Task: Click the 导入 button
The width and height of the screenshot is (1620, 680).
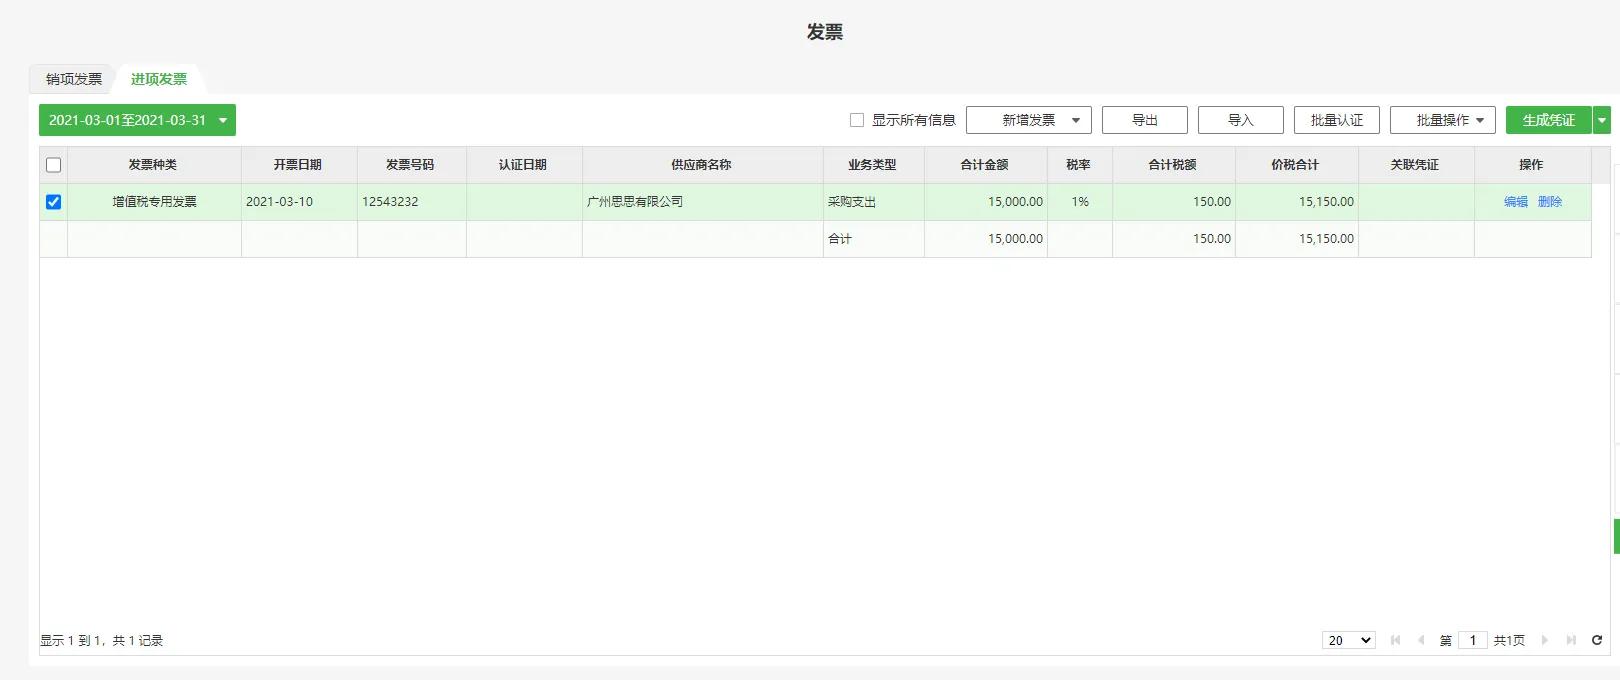Action: pos(1241,120)
